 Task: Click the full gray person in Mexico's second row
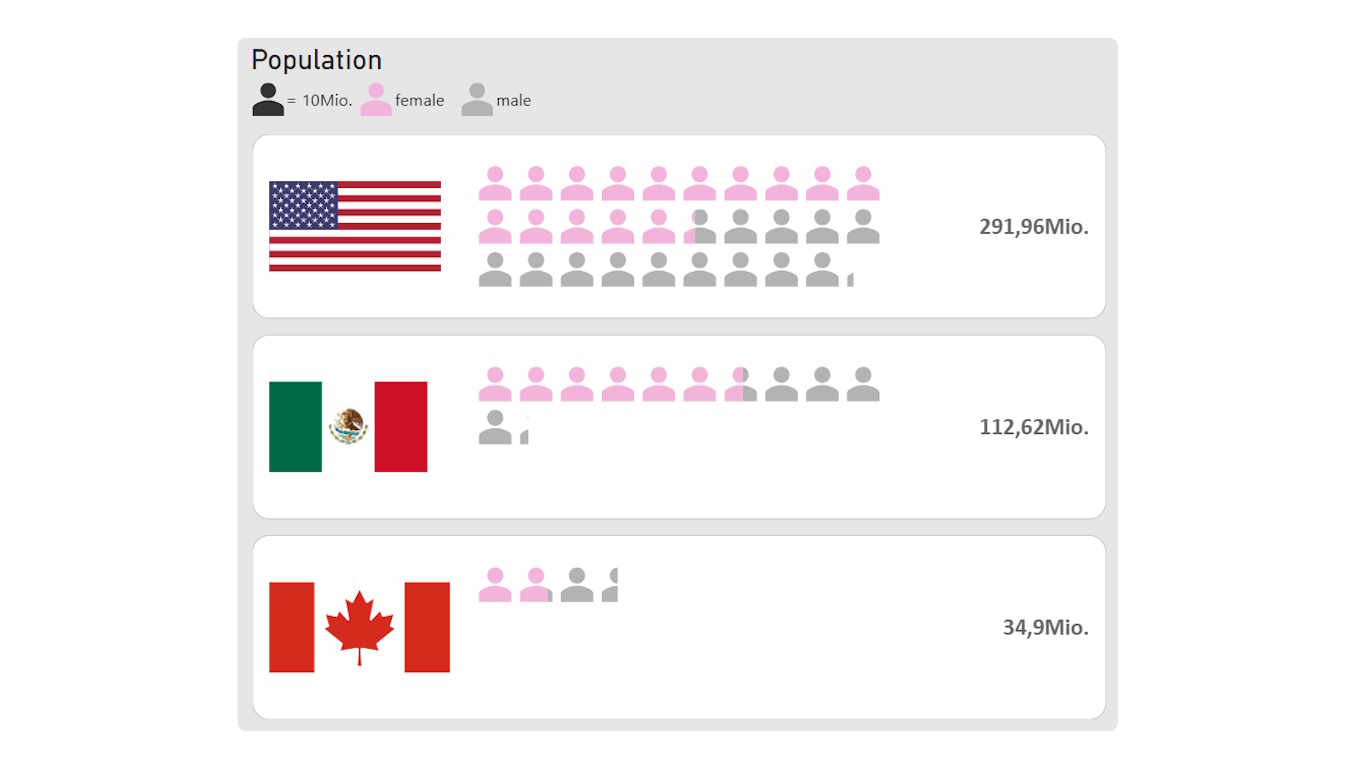click(495, 427)
